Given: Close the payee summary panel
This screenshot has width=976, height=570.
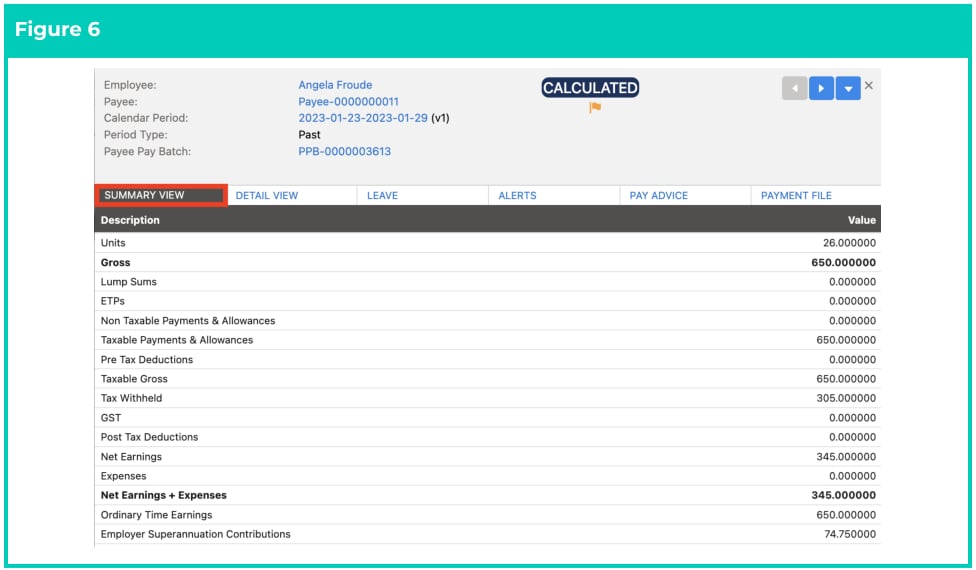Looking at the screenshot, I should coord(869,85).
